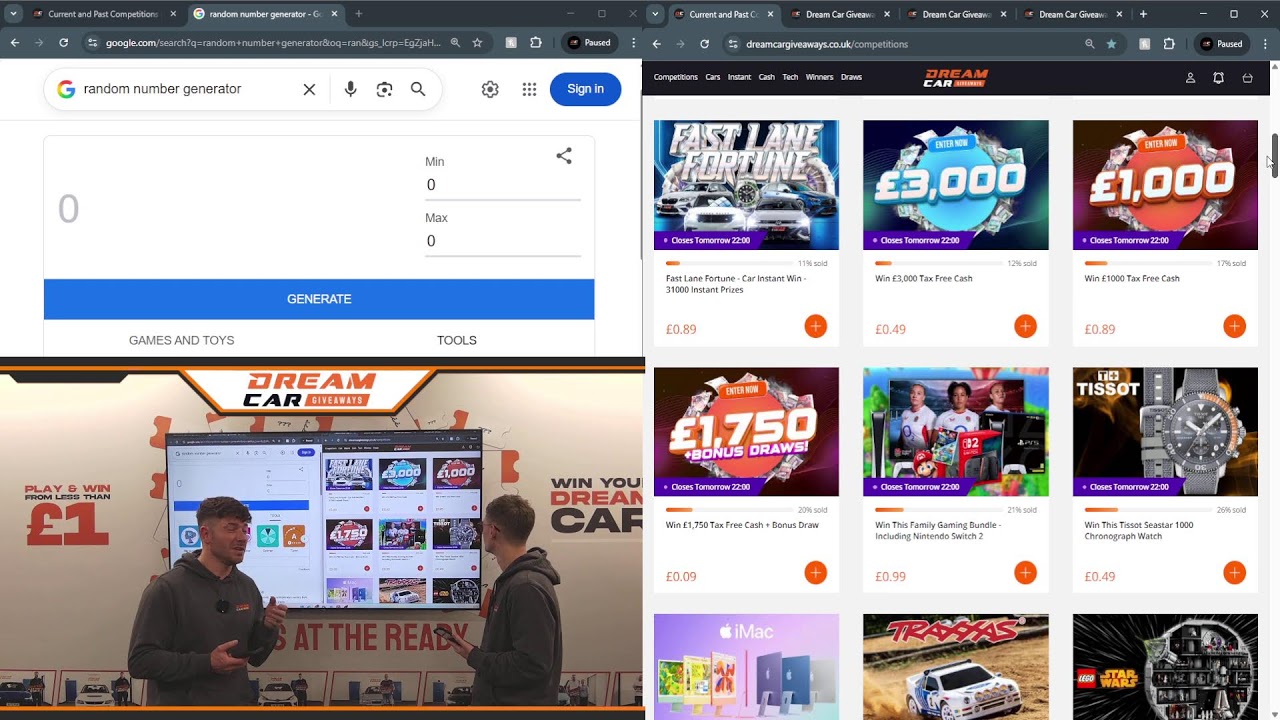
Task: Open left browser's three-dot menu
Action: (x=633, y=43)
